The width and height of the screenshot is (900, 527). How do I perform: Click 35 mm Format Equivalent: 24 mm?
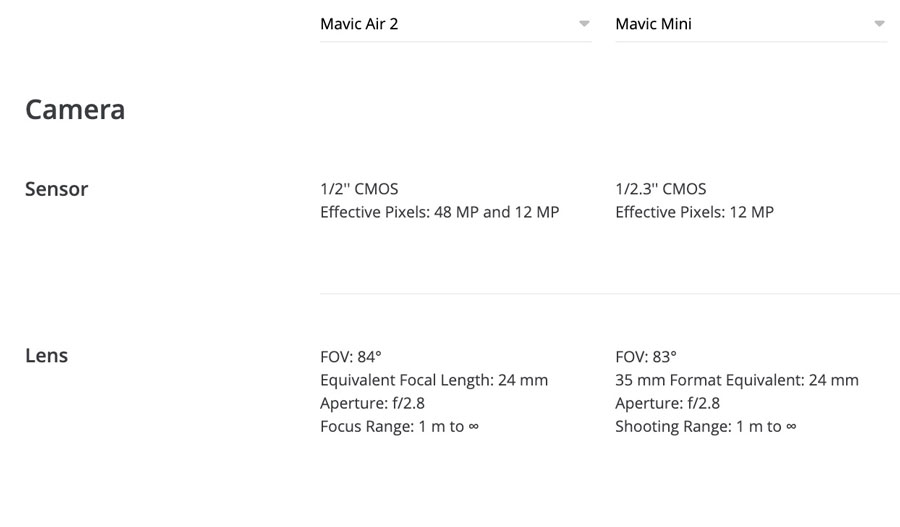tap(737, 380)
